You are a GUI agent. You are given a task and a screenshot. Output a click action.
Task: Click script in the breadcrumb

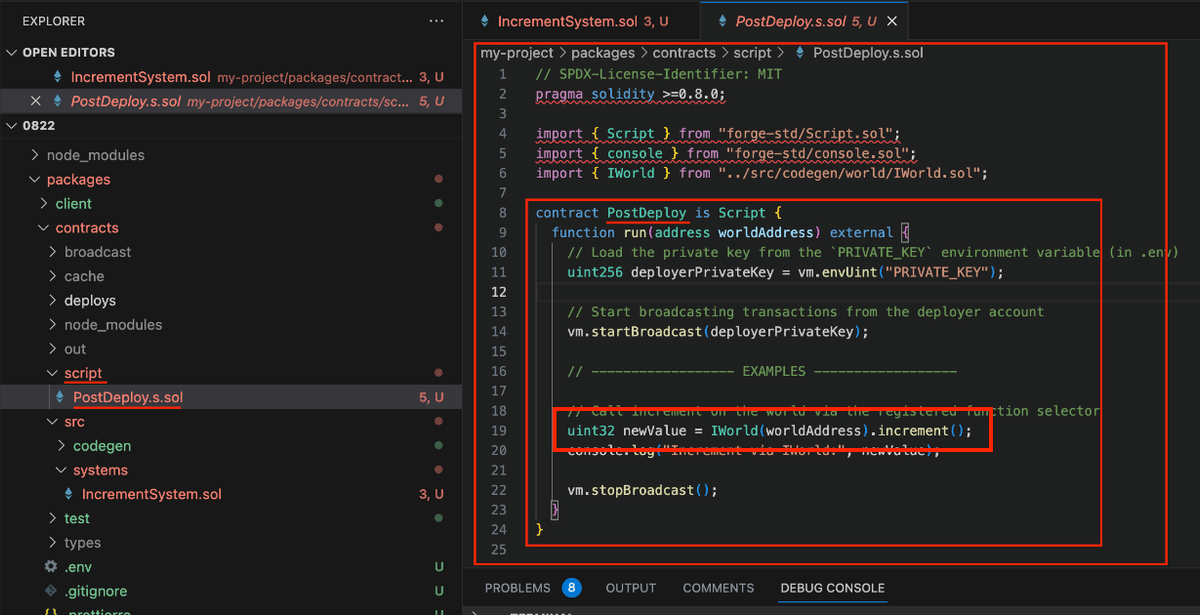pos(753,53)
